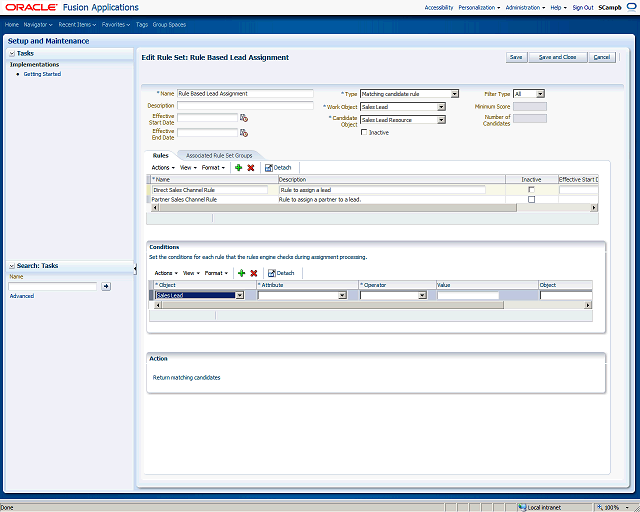Image resolution: width=640 pixels, height=512 pixels.
Task: Select the Rules tab
Action: [160, 156]
